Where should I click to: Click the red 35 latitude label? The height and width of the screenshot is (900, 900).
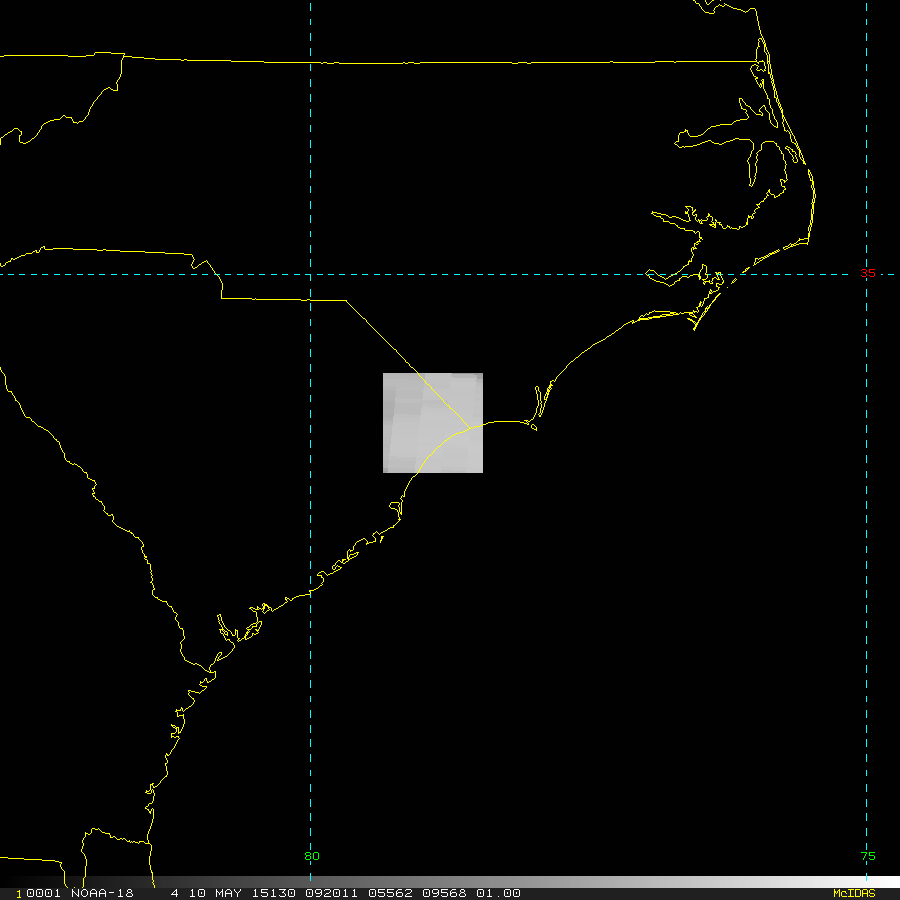click(867, 274)
